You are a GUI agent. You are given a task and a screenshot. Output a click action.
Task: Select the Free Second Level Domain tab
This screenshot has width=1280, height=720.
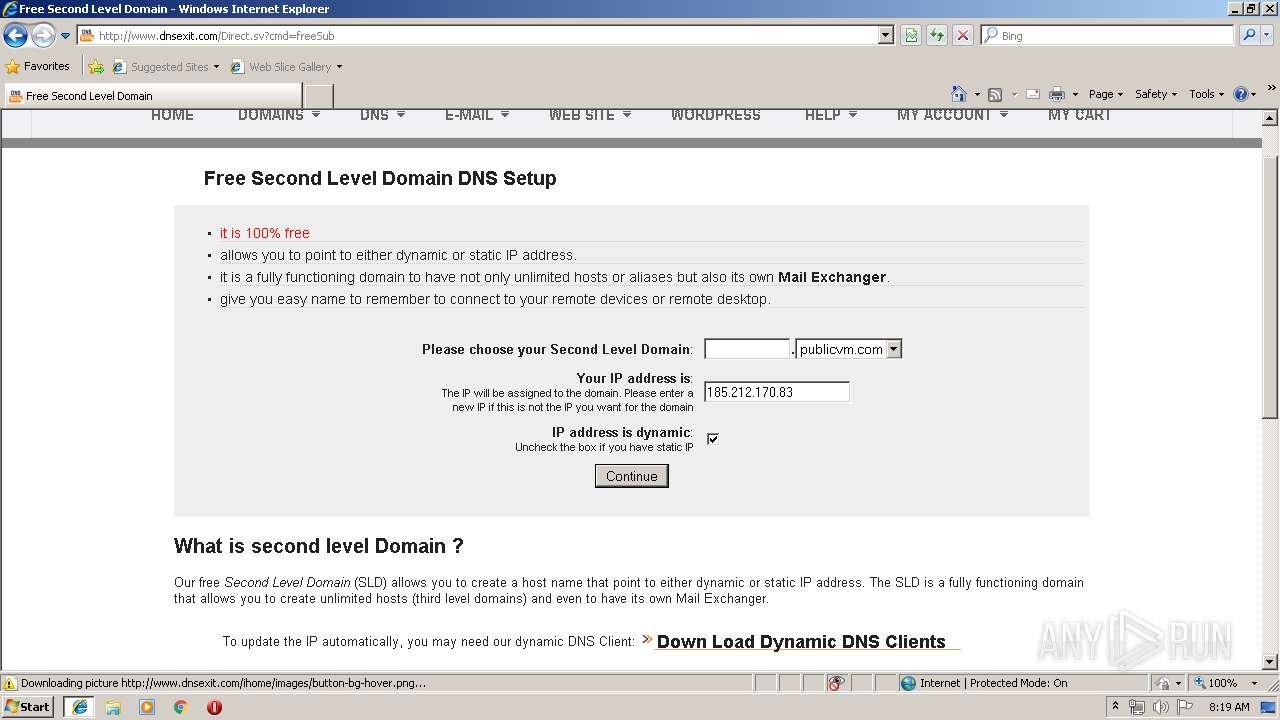click(x=152, y=96)
